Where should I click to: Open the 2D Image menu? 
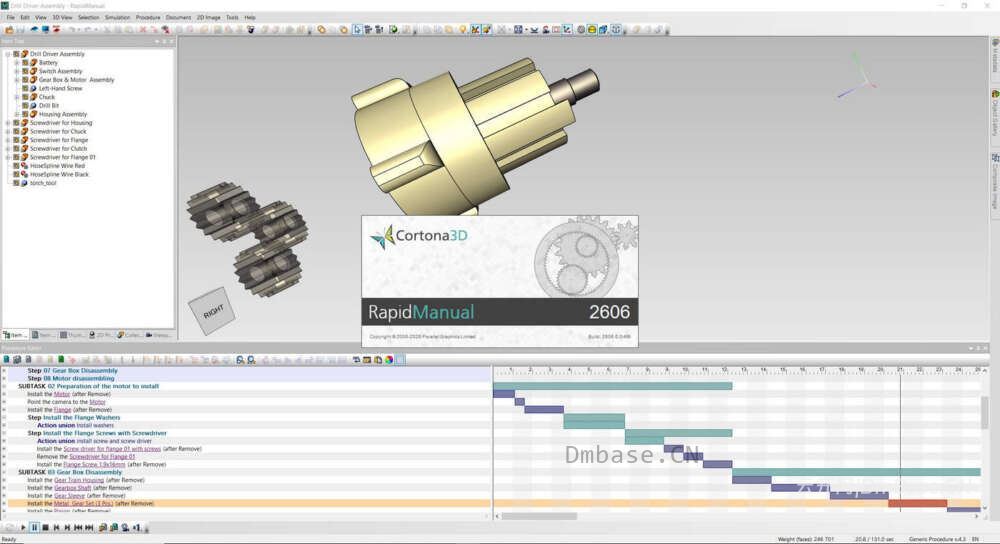209,17
